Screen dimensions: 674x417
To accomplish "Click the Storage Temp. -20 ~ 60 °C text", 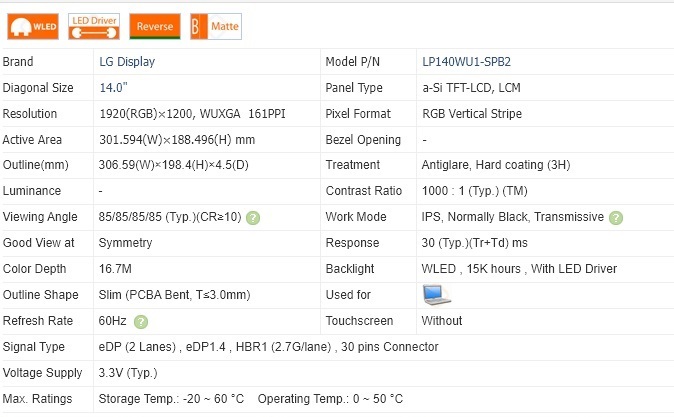I will pos(171,399).
